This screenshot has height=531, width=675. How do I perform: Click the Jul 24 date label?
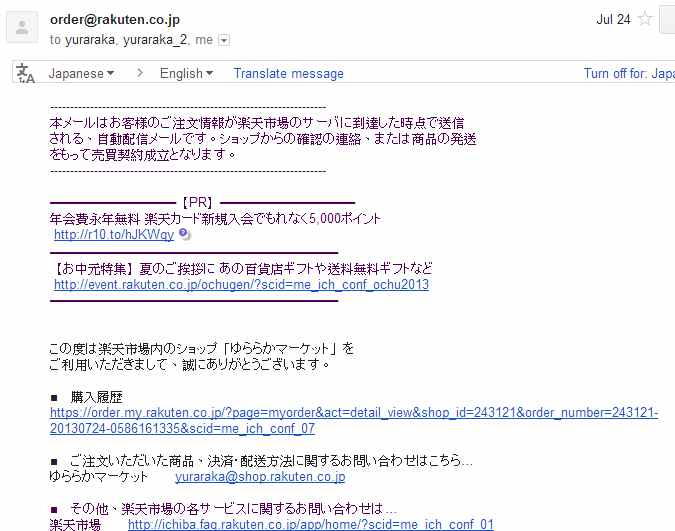(x=613, y=19)
